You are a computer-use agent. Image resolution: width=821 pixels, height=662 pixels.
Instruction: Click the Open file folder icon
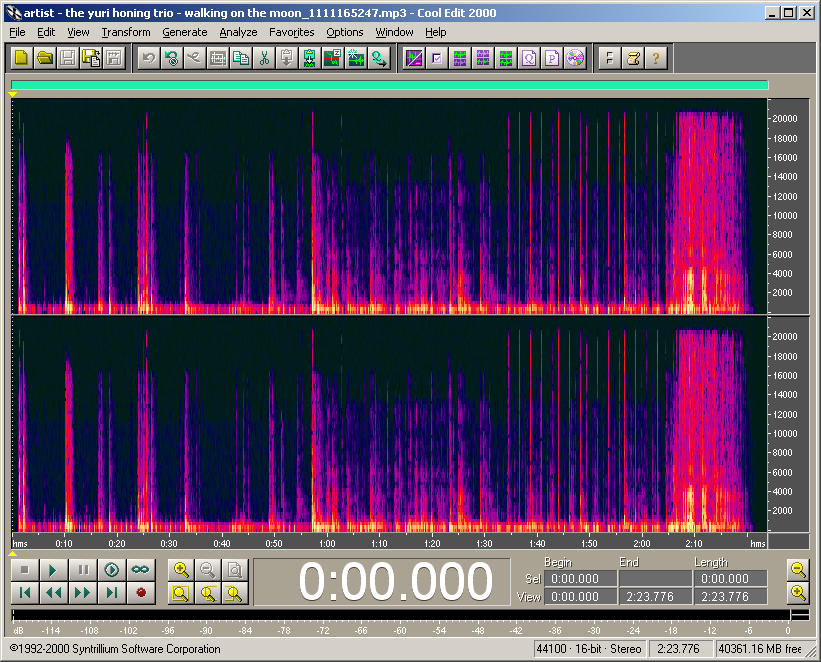pos(45,58)
